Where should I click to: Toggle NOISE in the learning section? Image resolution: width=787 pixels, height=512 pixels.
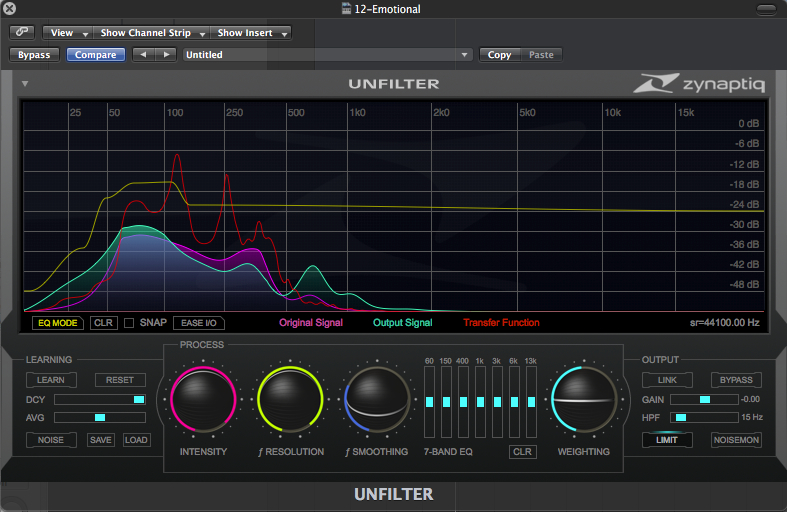click(51, 440)
